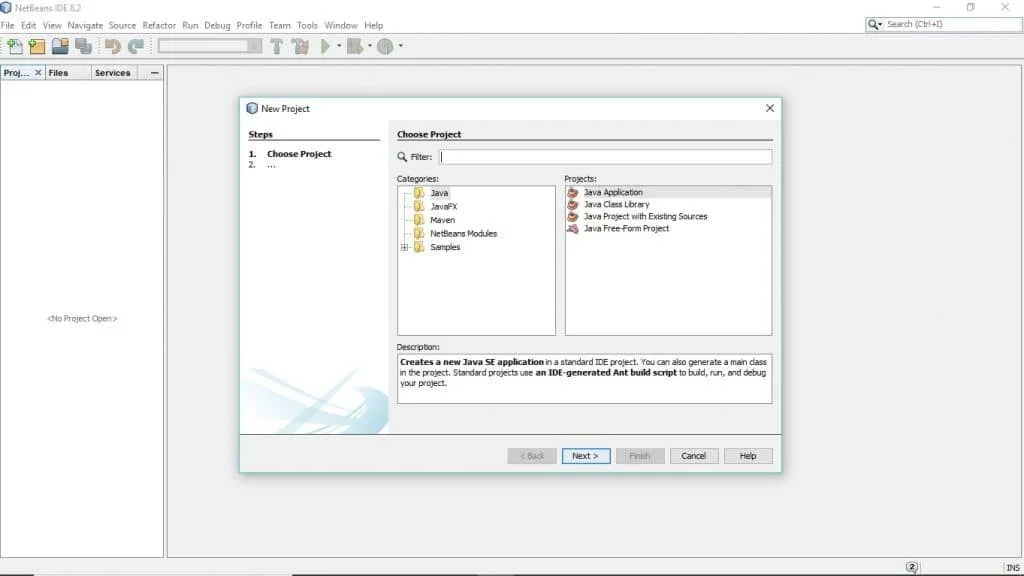1024x576 pixels.
Task: Open the Run Project dropdown arrow
Action: [x=339, y=46]
